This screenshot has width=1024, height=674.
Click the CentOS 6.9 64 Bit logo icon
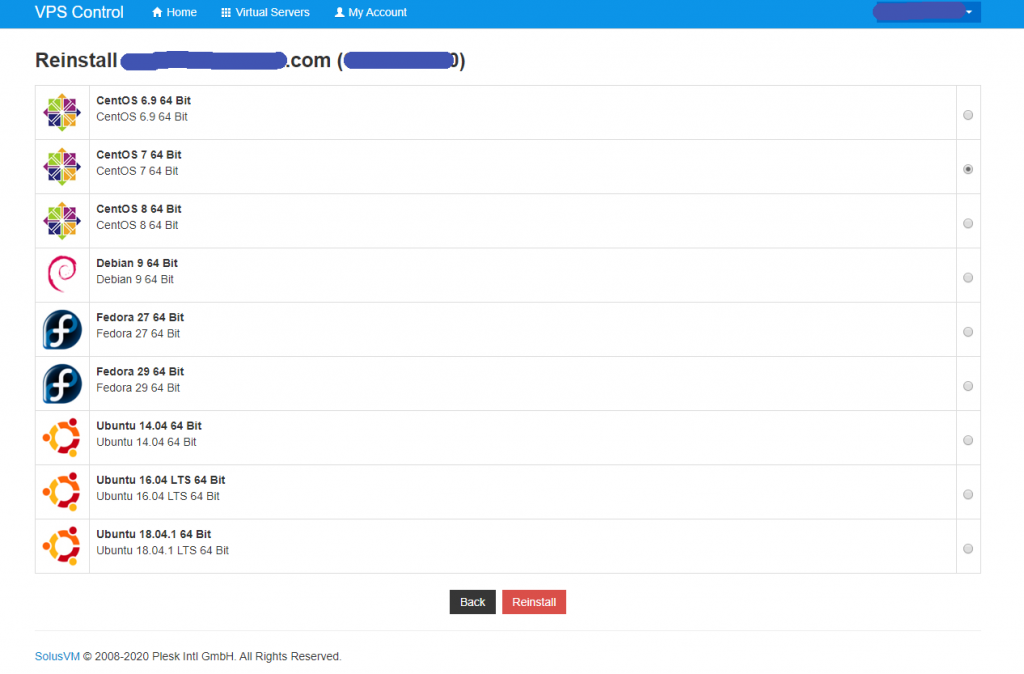coord(62,112)
